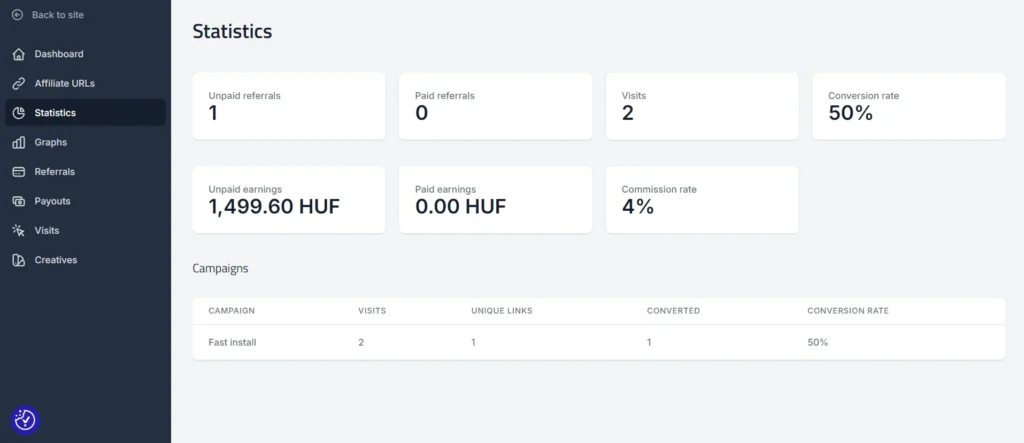The image size is (1024, 443).
Task: Click the Affiliate URLs link icon
Action: (18, 84)
